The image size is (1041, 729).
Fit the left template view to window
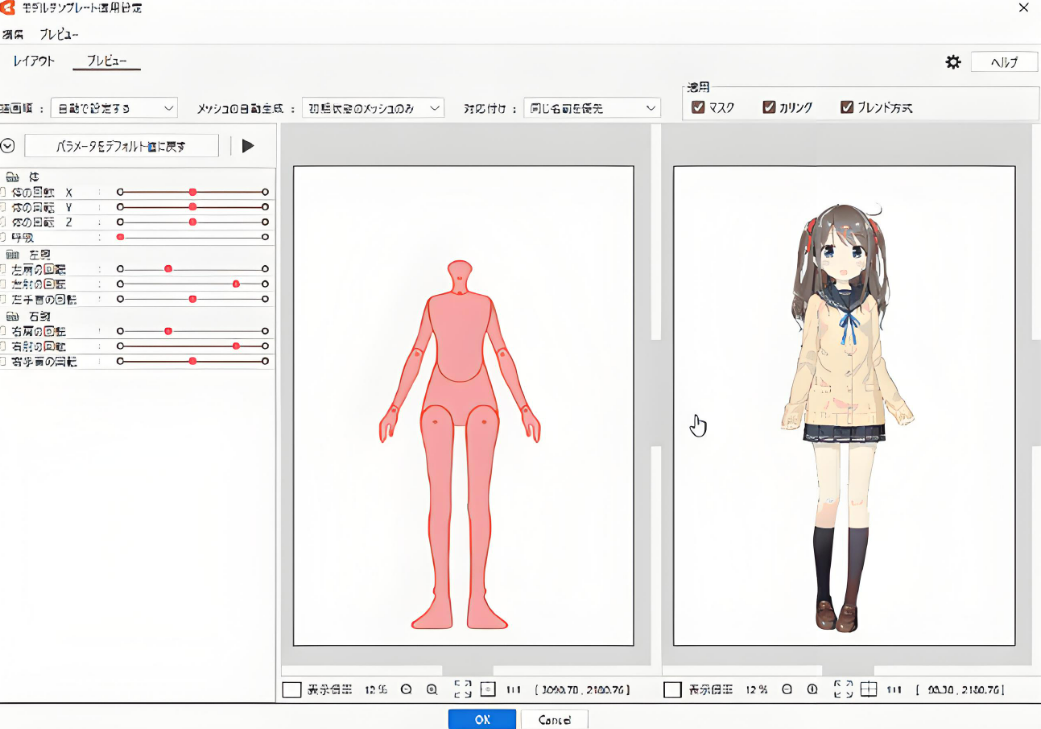coord(463,689)
